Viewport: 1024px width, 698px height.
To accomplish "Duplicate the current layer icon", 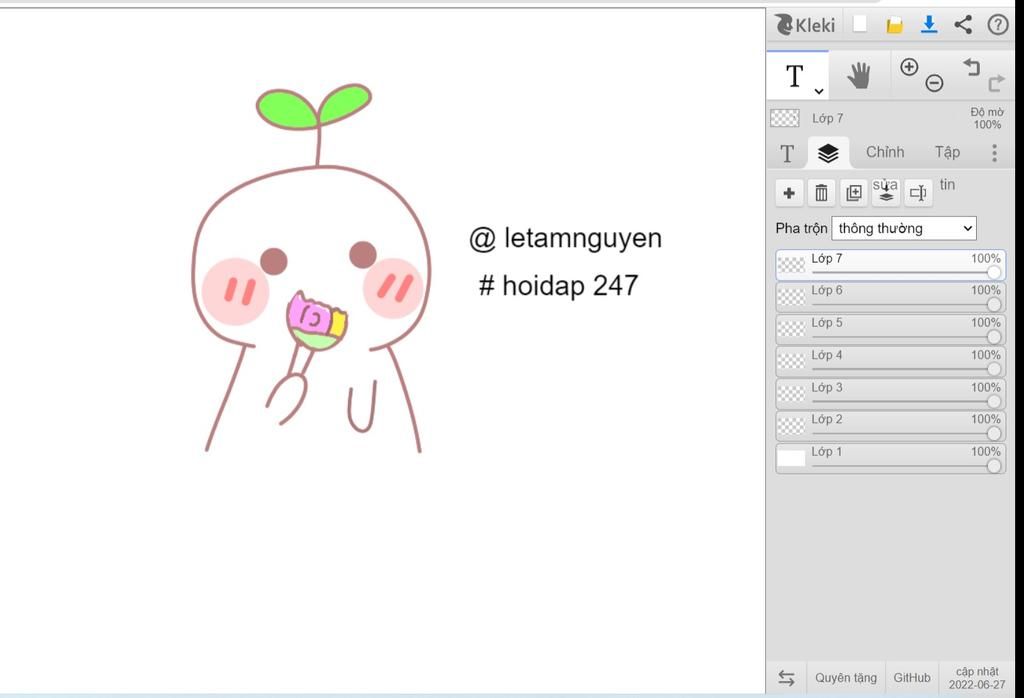I will click(x=853, y=193).
